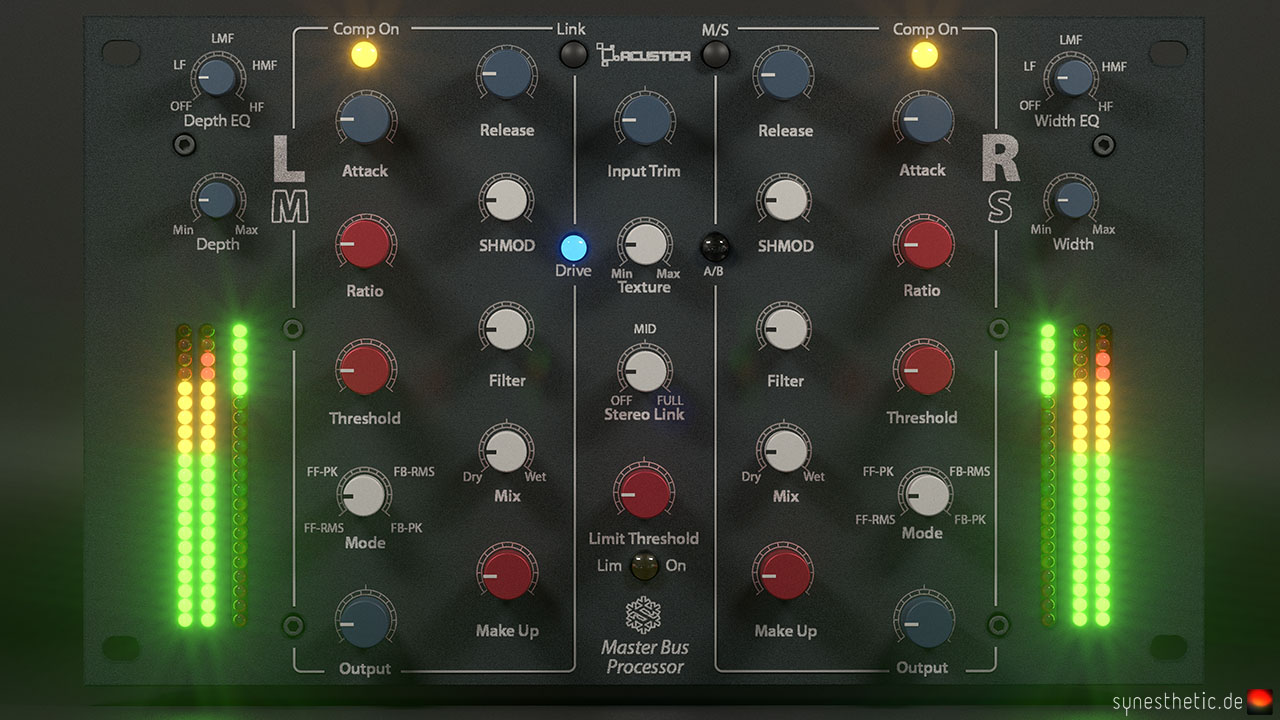This screenshot has width=1280, height=720.
Task: Click the right Make Up knob
Action: (784, 574)
